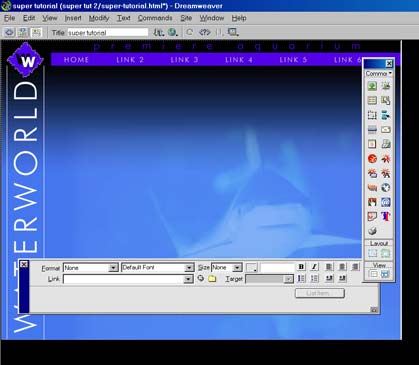419x365 pixels.
Task: Insert a Horizontal Rule
Action: (x=372, y=129)
